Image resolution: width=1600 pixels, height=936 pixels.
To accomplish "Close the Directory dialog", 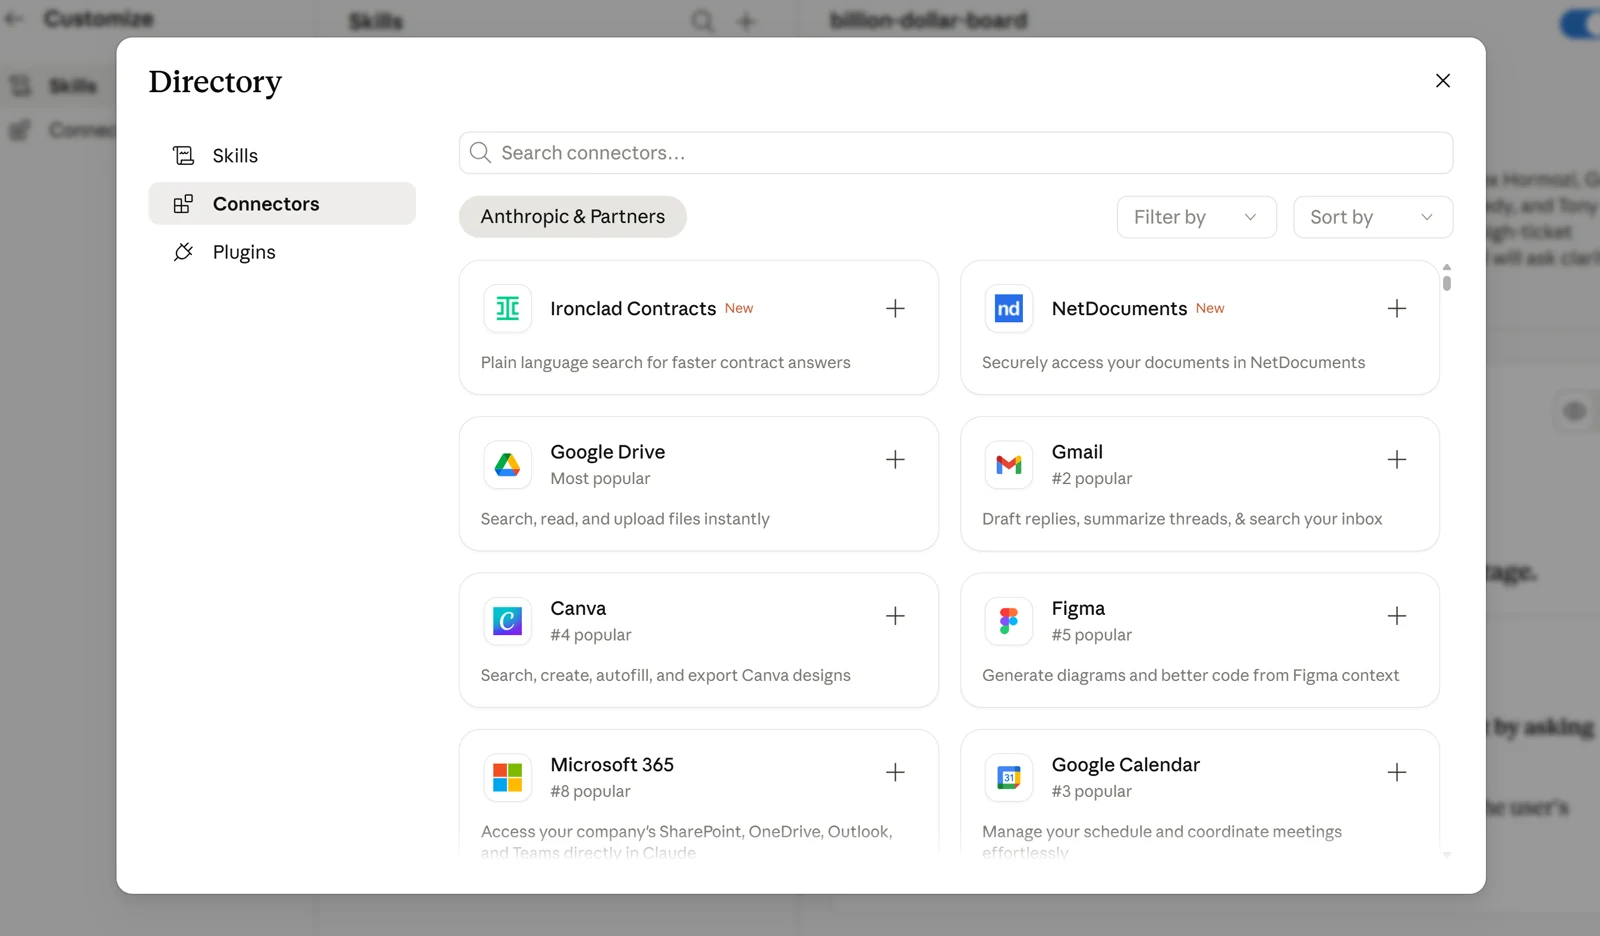I will click(1443, 81).
